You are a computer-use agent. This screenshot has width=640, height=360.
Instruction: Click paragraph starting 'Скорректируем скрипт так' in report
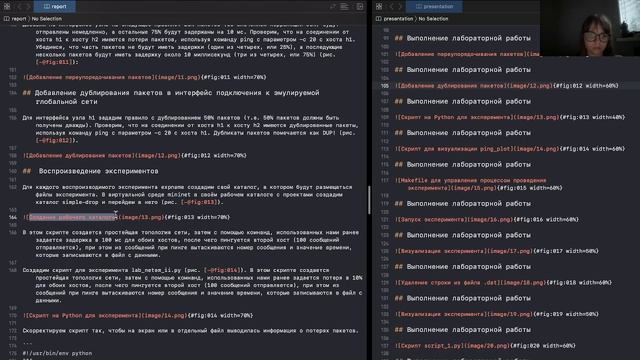(190, 331)
